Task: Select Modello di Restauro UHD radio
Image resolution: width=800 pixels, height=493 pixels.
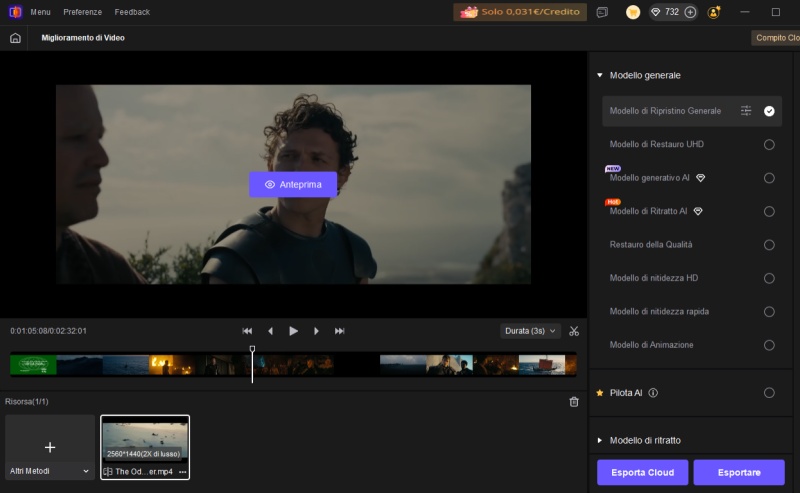Action: point(769,144)
